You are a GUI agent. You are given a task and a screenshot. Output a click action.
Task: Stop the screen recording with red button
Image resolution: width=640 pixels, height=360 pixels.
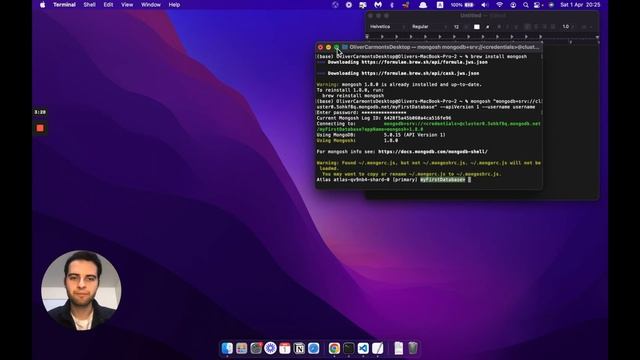(40, 128)
